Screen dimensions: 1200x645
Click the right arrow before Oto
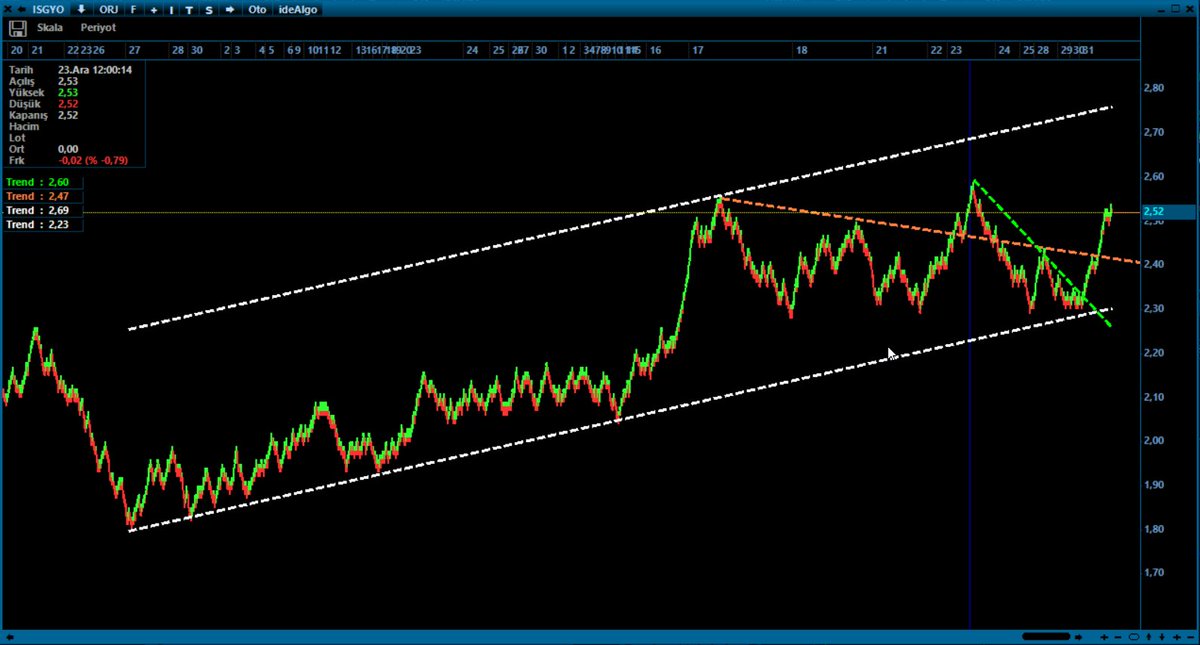tap(229, 10)
